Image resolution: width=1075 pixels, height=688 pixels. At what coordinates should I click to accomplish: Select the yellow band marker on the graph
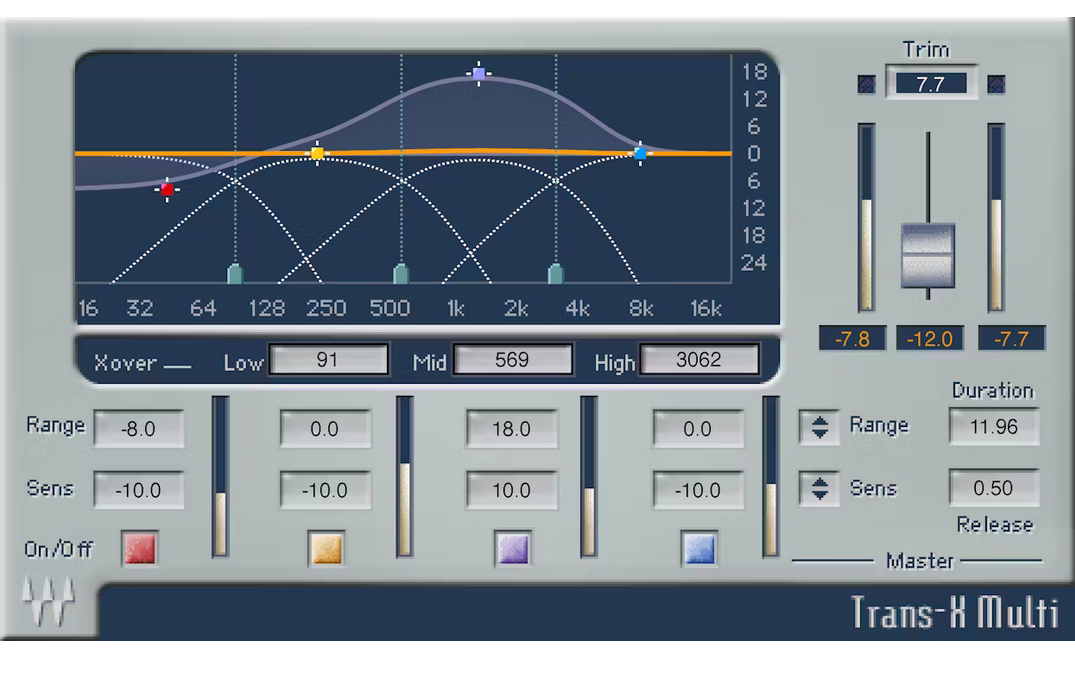pyautogui.click(x=317, y=153)
